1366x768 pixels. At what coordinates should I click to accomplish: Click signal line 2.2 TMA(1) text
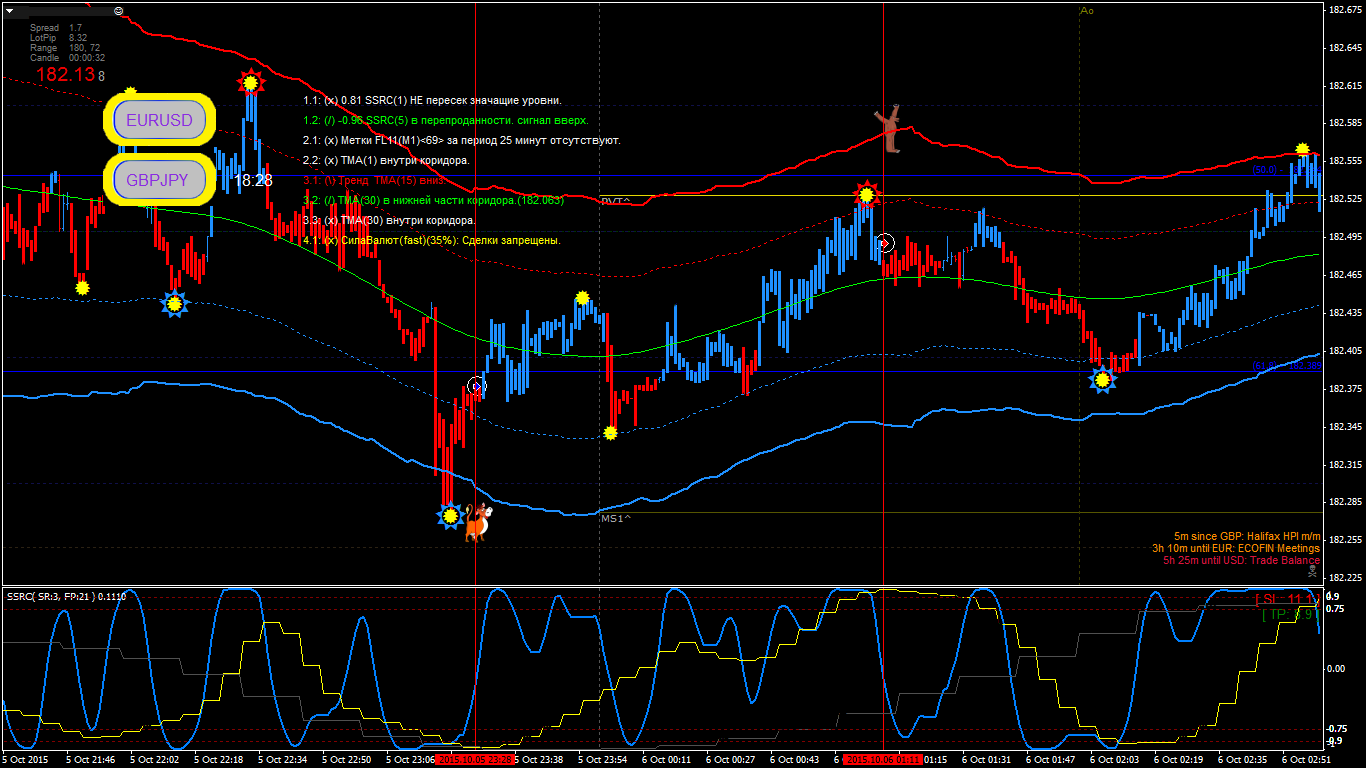click(386, 160)
